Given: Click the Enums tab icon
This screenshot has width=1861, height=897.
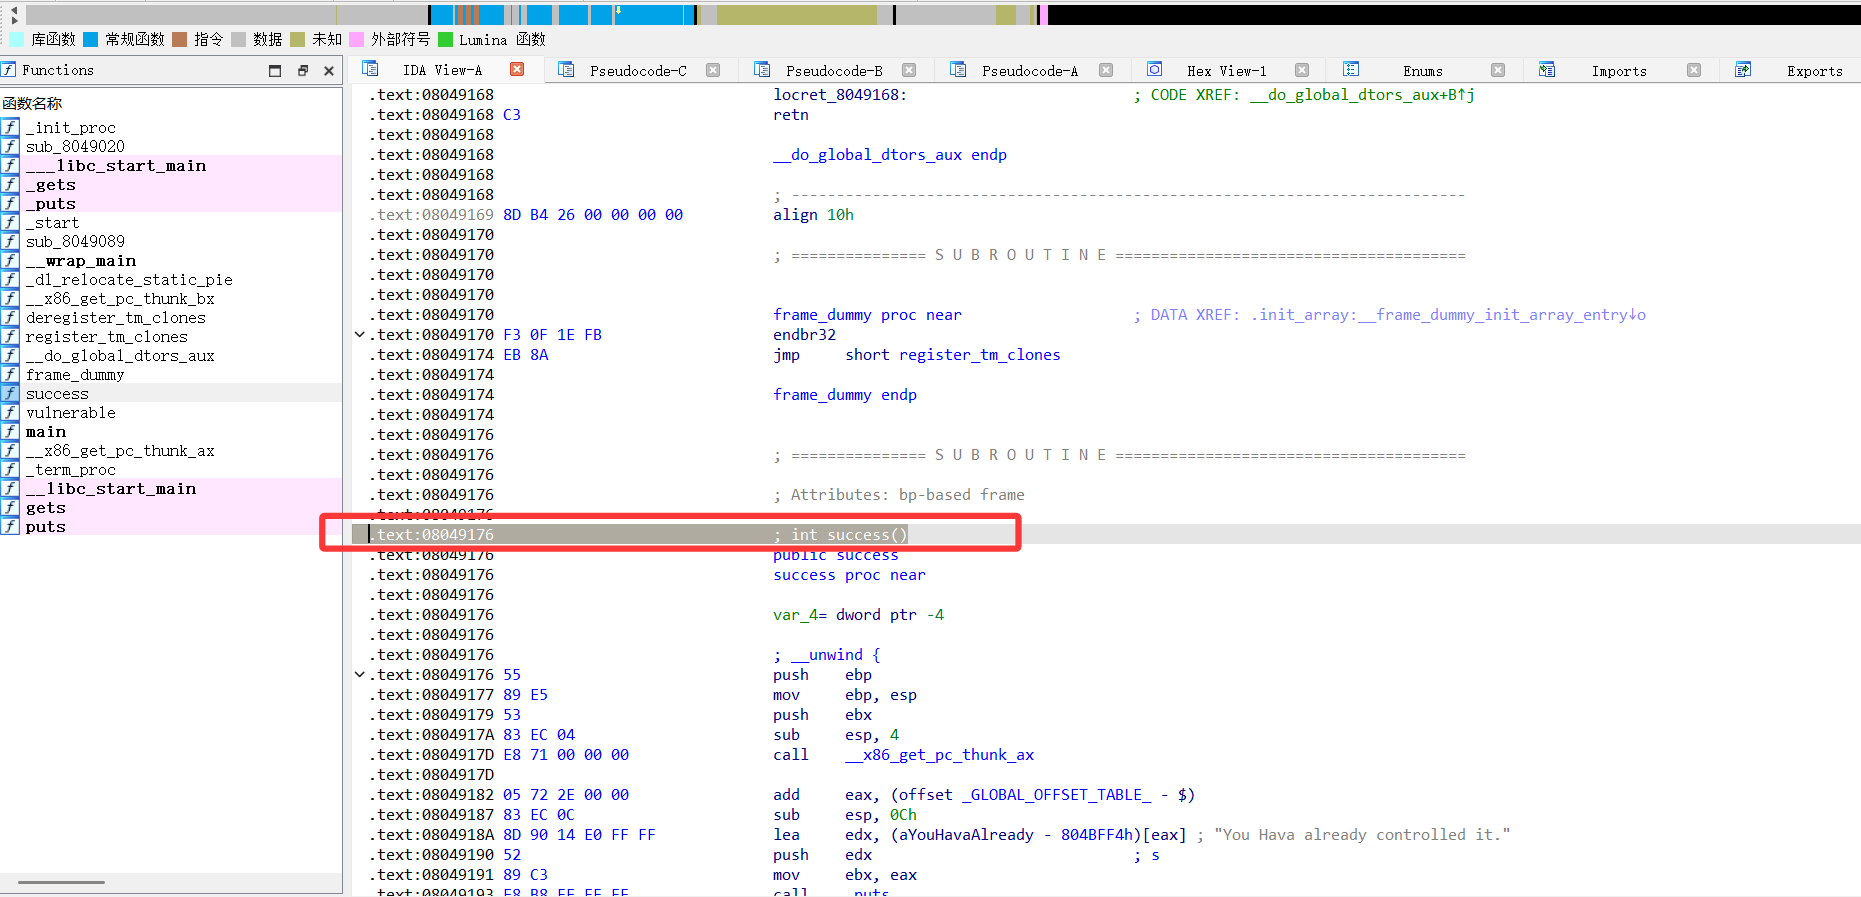Looking at the screenshot, I should (x=1351, y=70).
